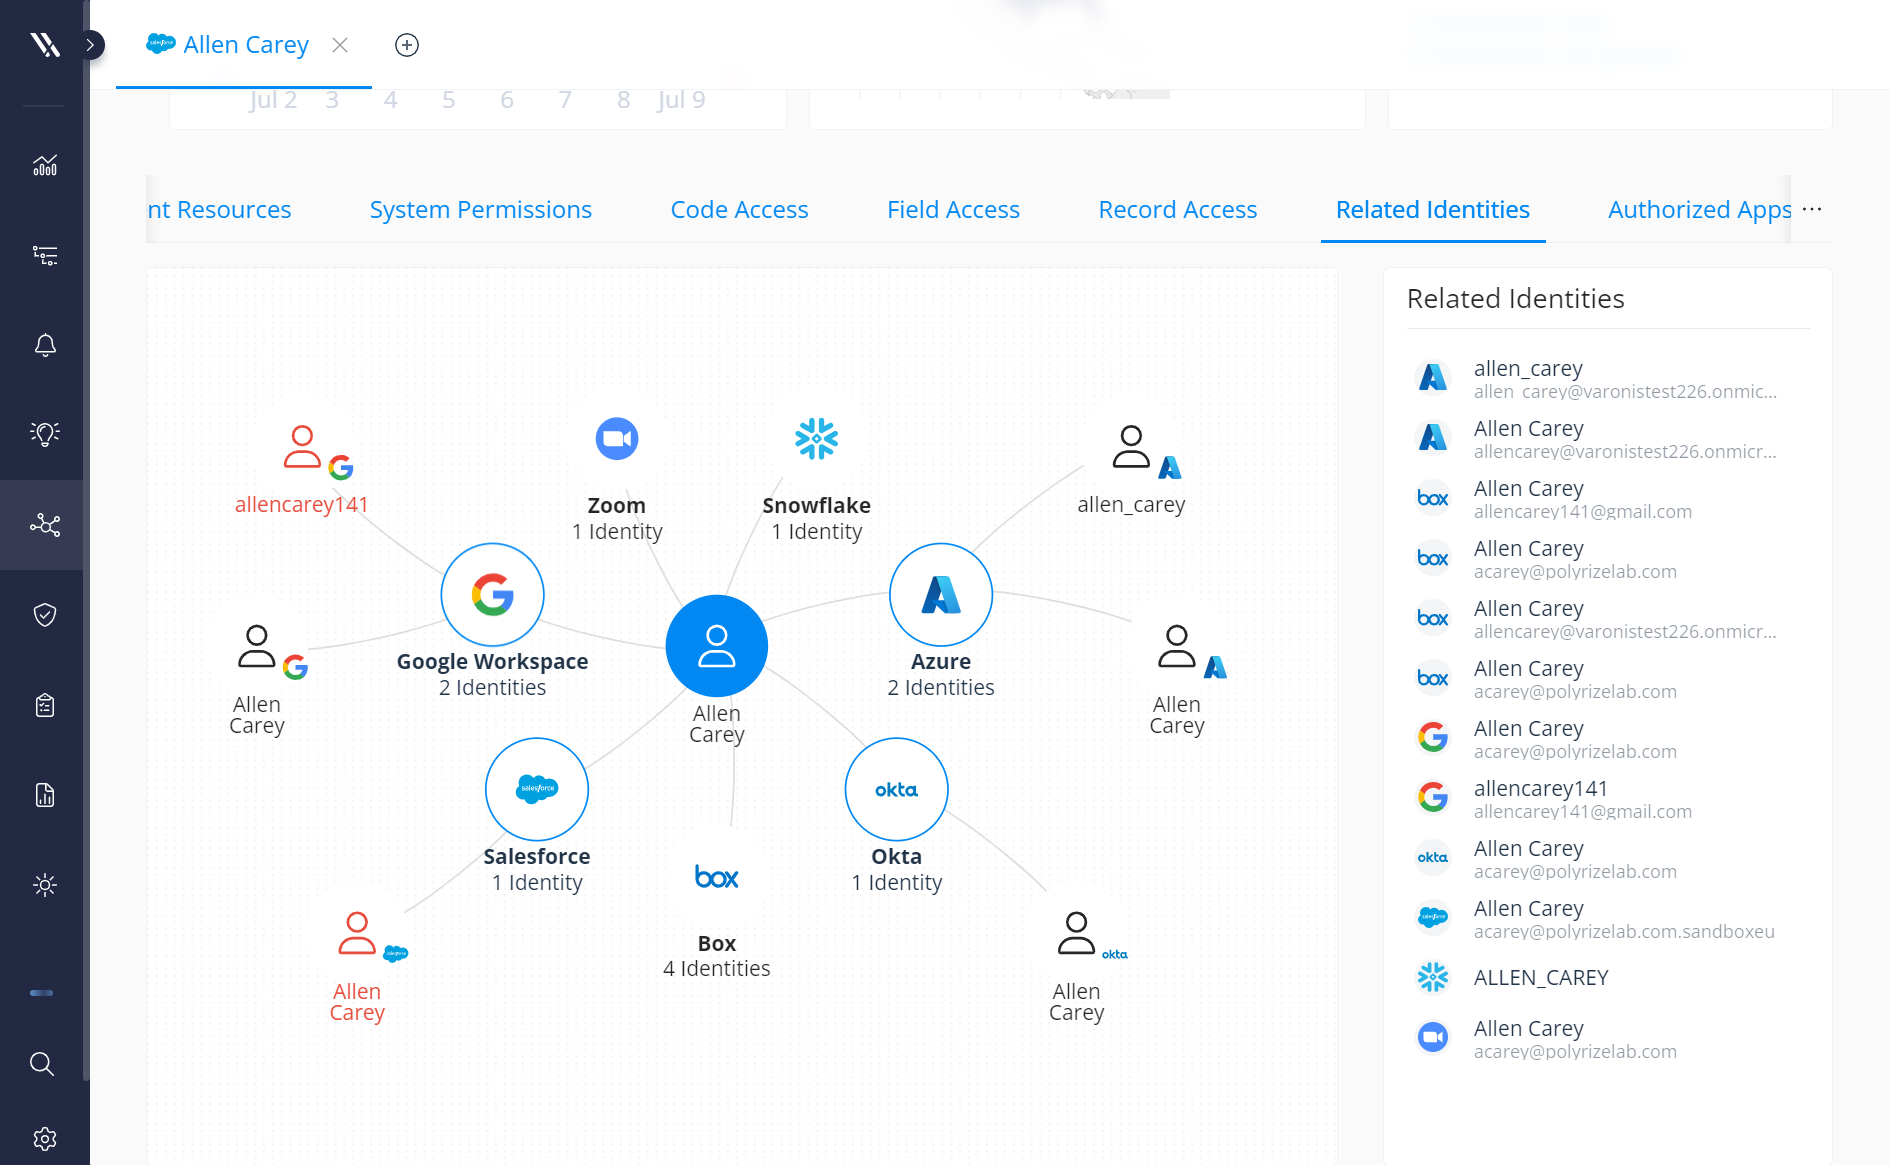Select Google entry acarey@polyrizelab.com

(1608, 739)
